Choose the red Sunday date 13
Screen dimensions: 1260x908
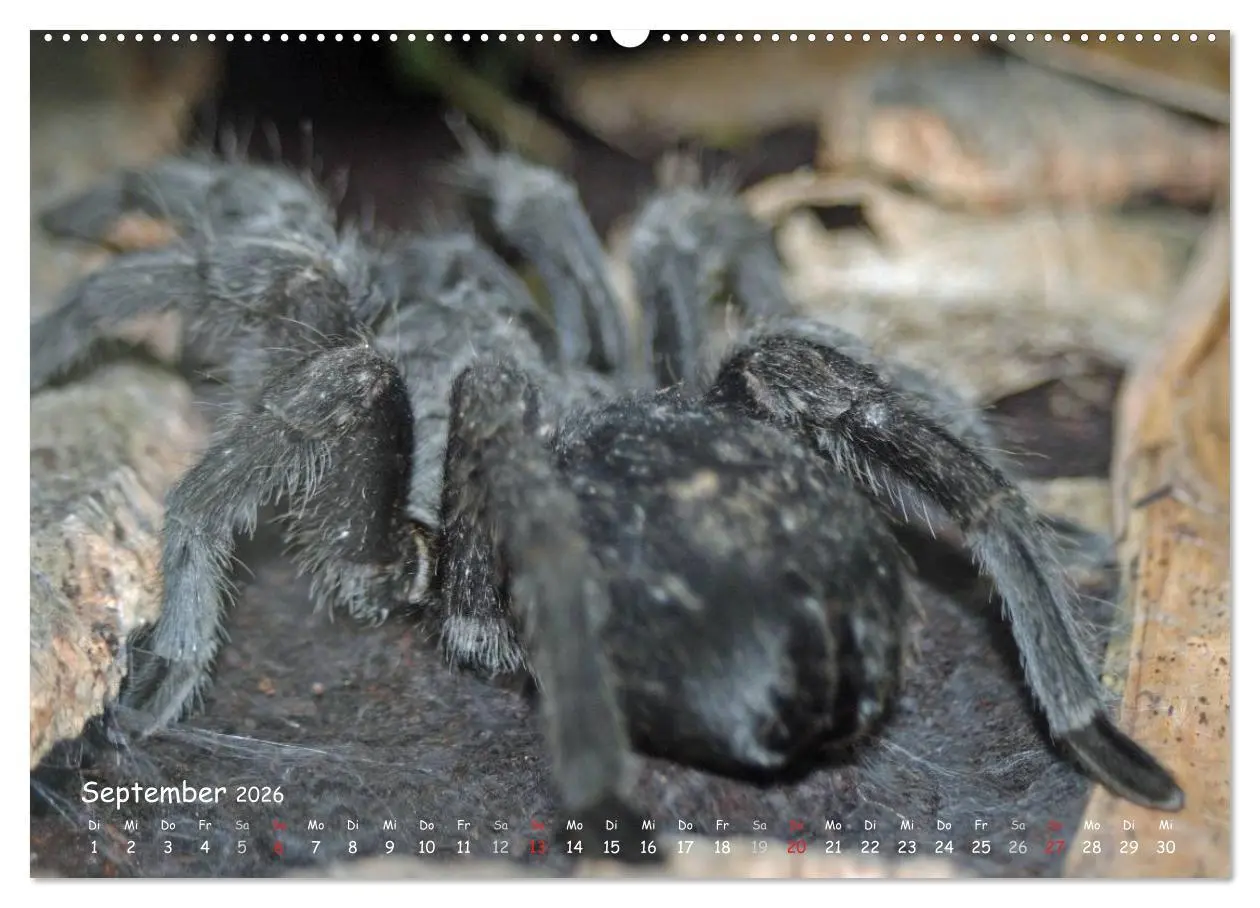pos(538,847)
